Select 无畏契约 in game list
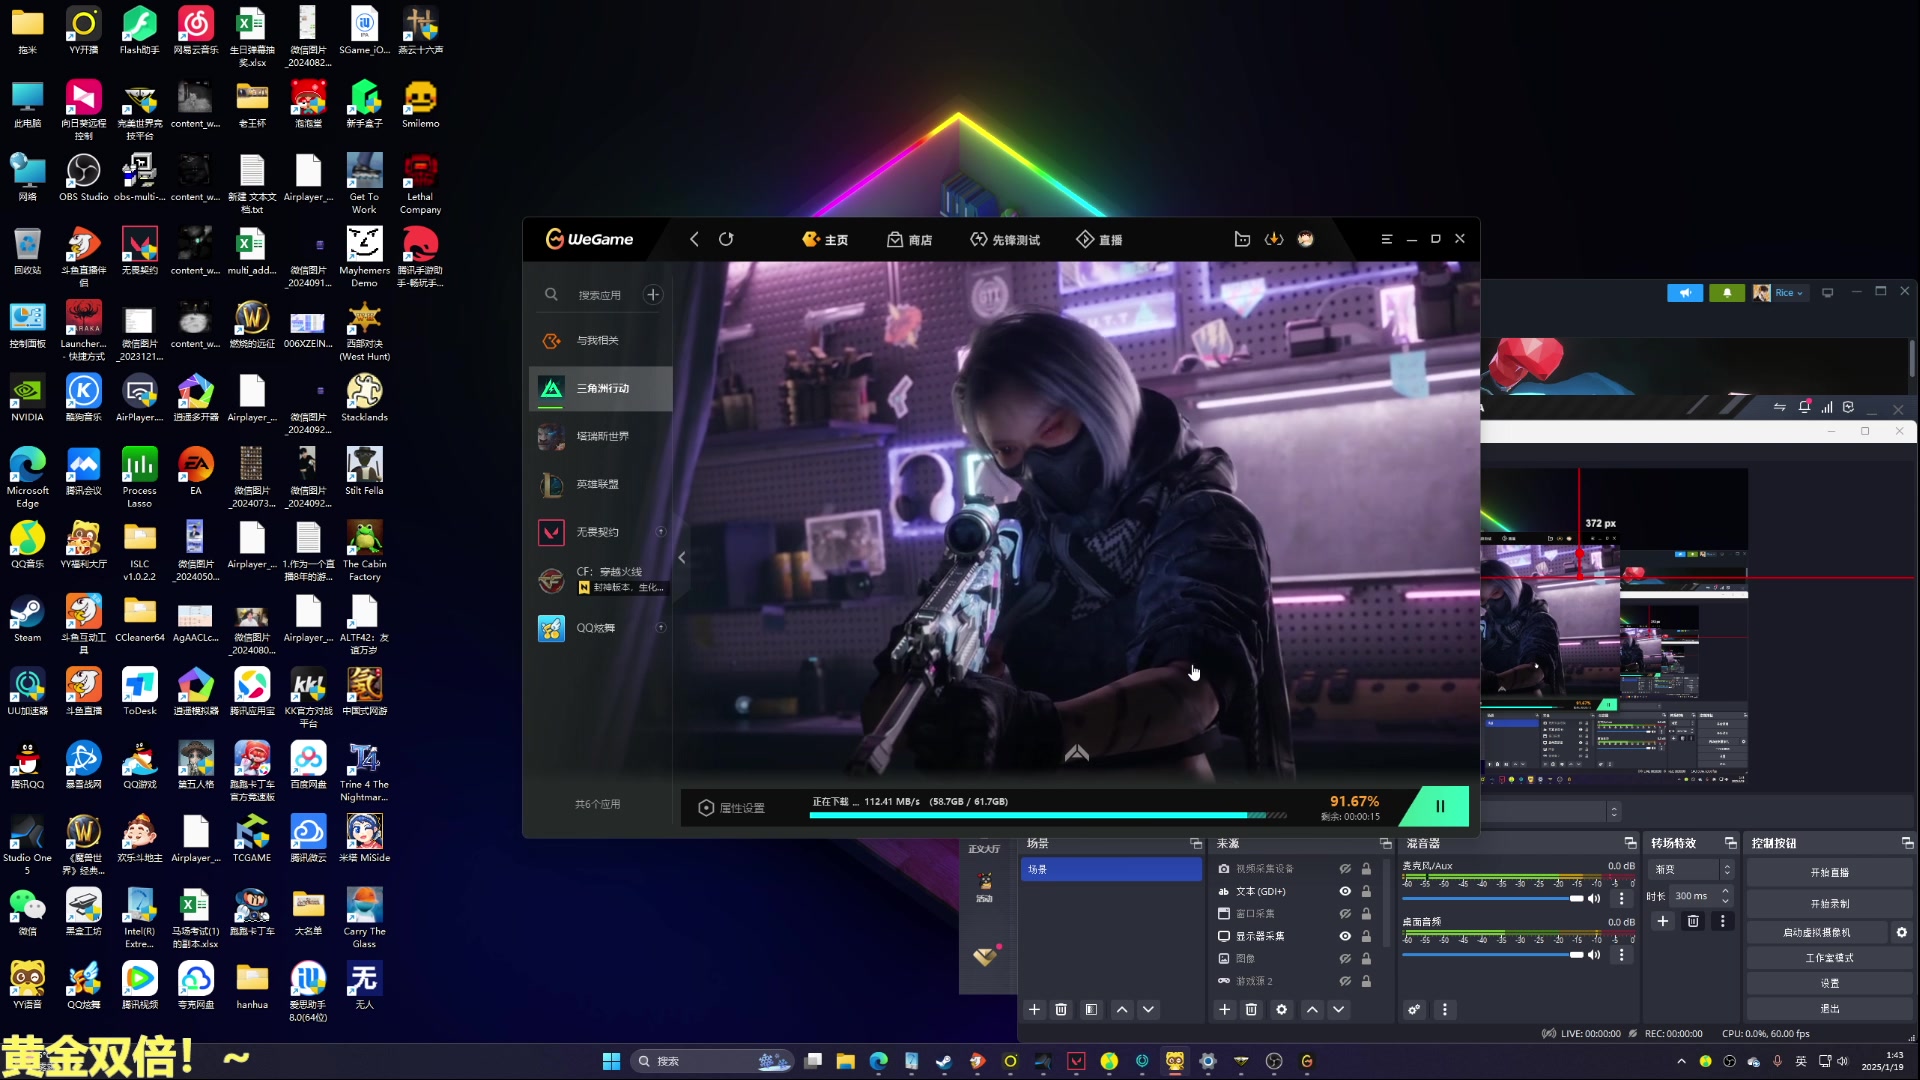The width and height of the screenshot is (1920, 1080). coord(600,533)
